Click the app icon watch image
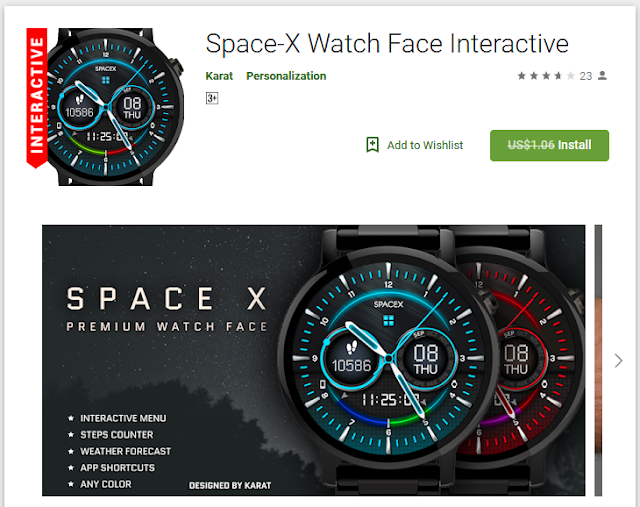 click(x=116, y=107)
